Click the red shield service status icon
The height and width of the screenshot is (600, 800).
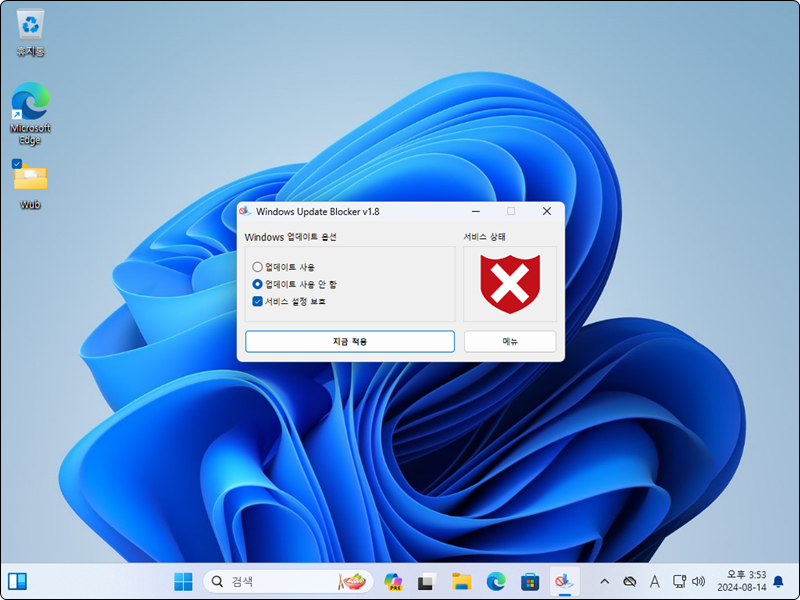pyautogui.click(x=509, y=284)
